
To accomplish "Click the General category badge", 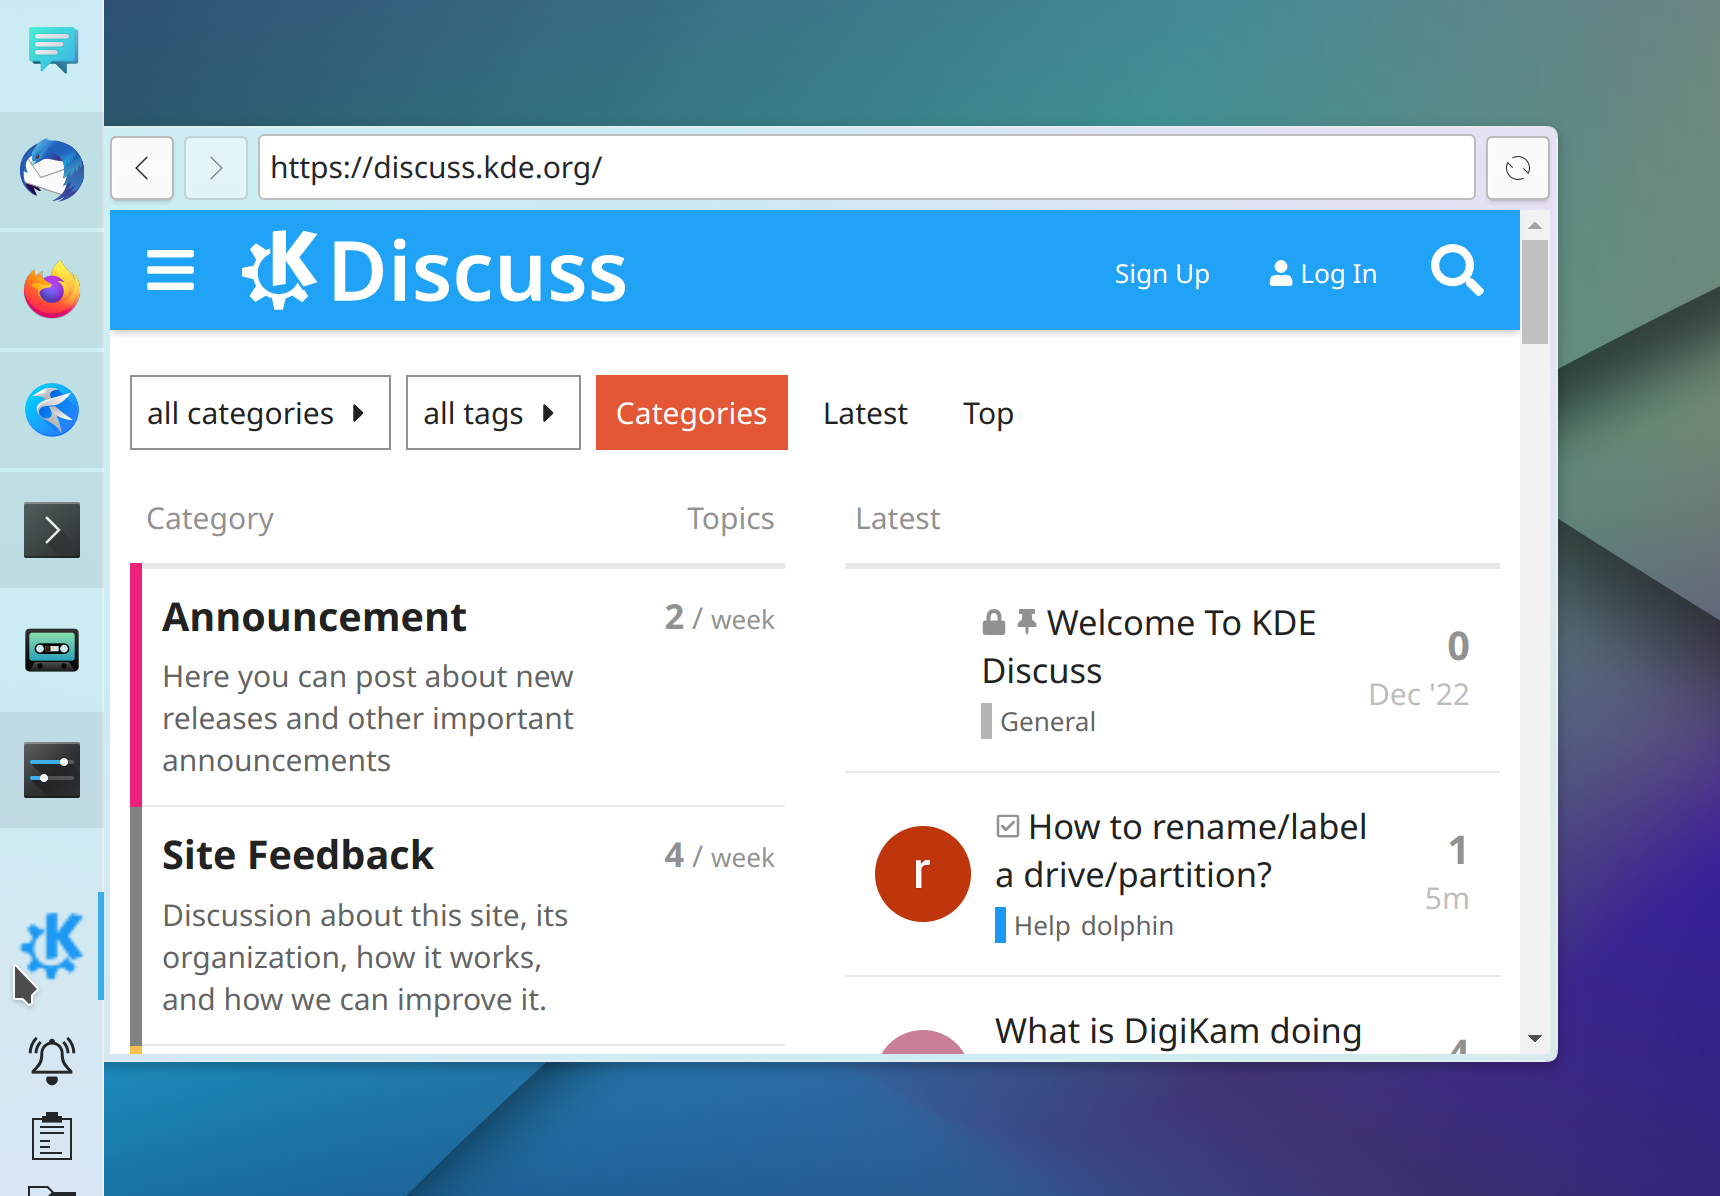I will (1039, 721).
